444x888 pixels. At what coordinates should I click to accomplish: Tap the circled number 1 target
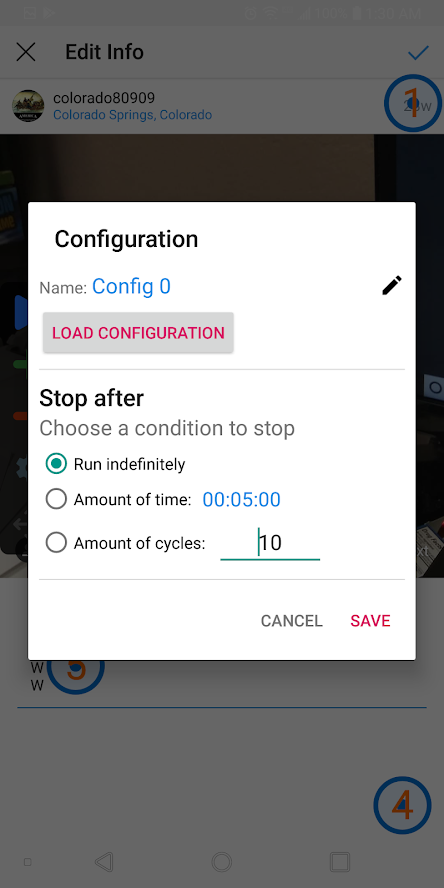click(413, 104)
